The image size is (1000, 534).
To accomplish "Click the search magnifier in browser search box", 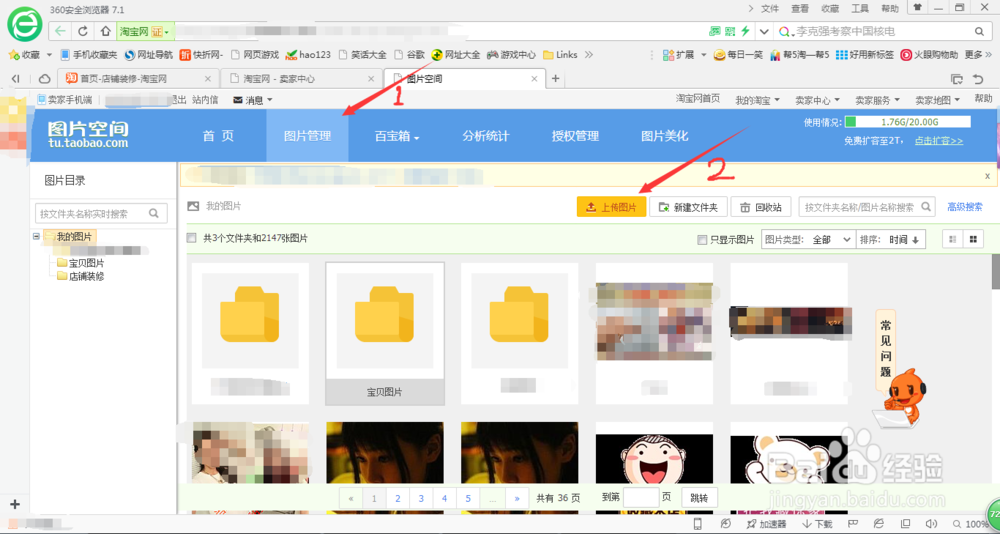I will pos(979,31).
